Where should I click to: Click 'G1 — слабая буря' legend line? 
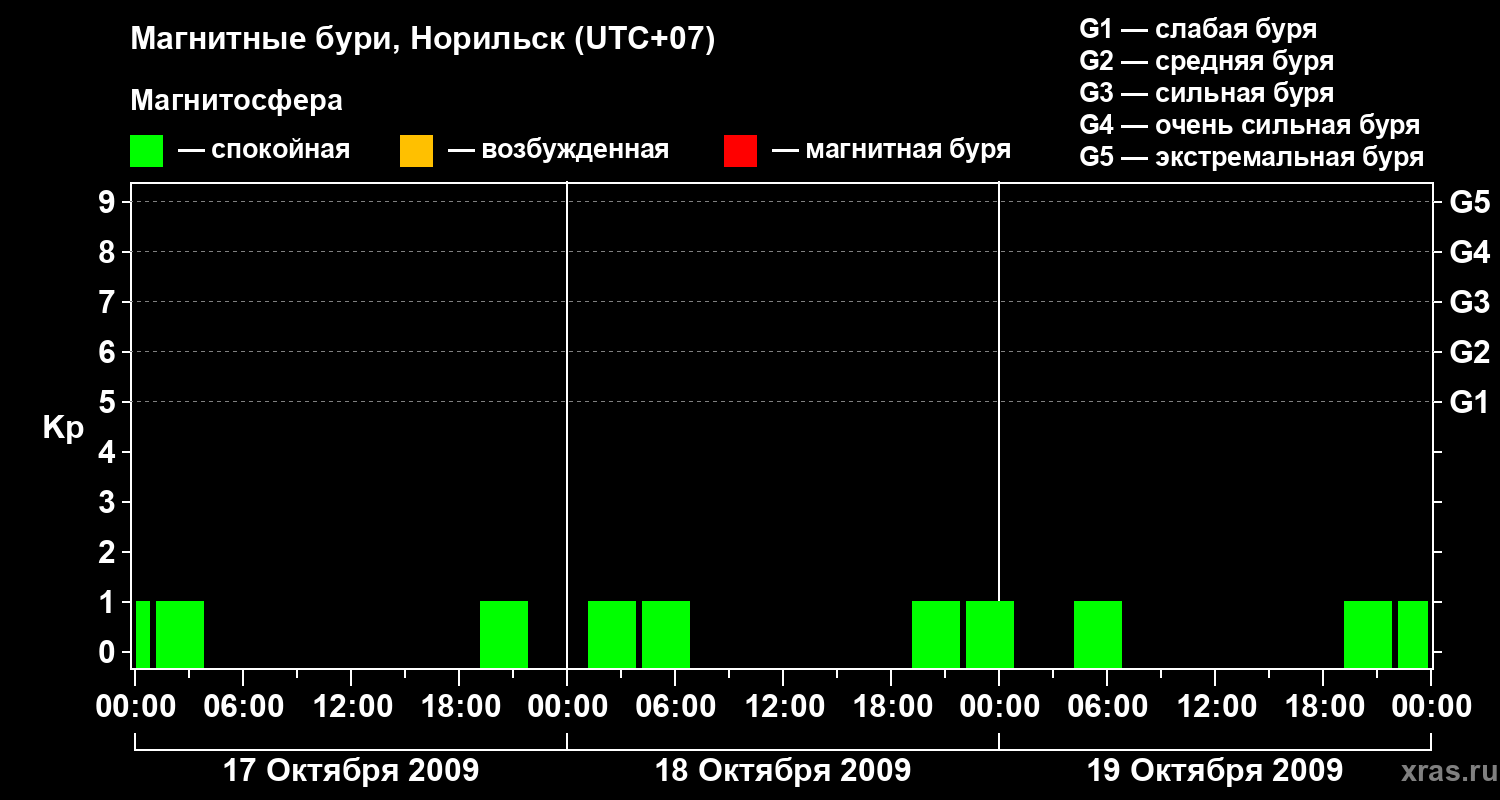click(1198, 29)
